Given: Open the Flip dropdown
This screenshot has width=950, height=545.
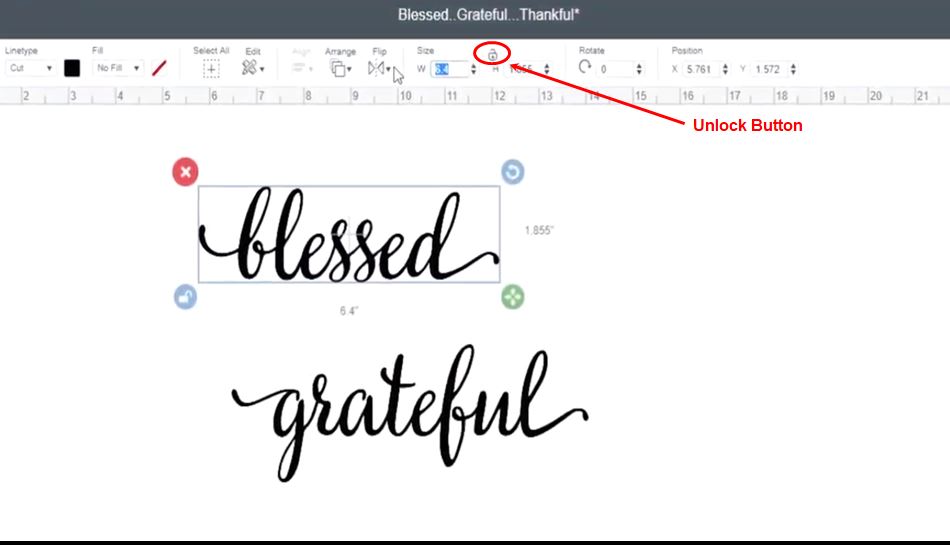Looking at the screenshot, I should coord(379,68).
